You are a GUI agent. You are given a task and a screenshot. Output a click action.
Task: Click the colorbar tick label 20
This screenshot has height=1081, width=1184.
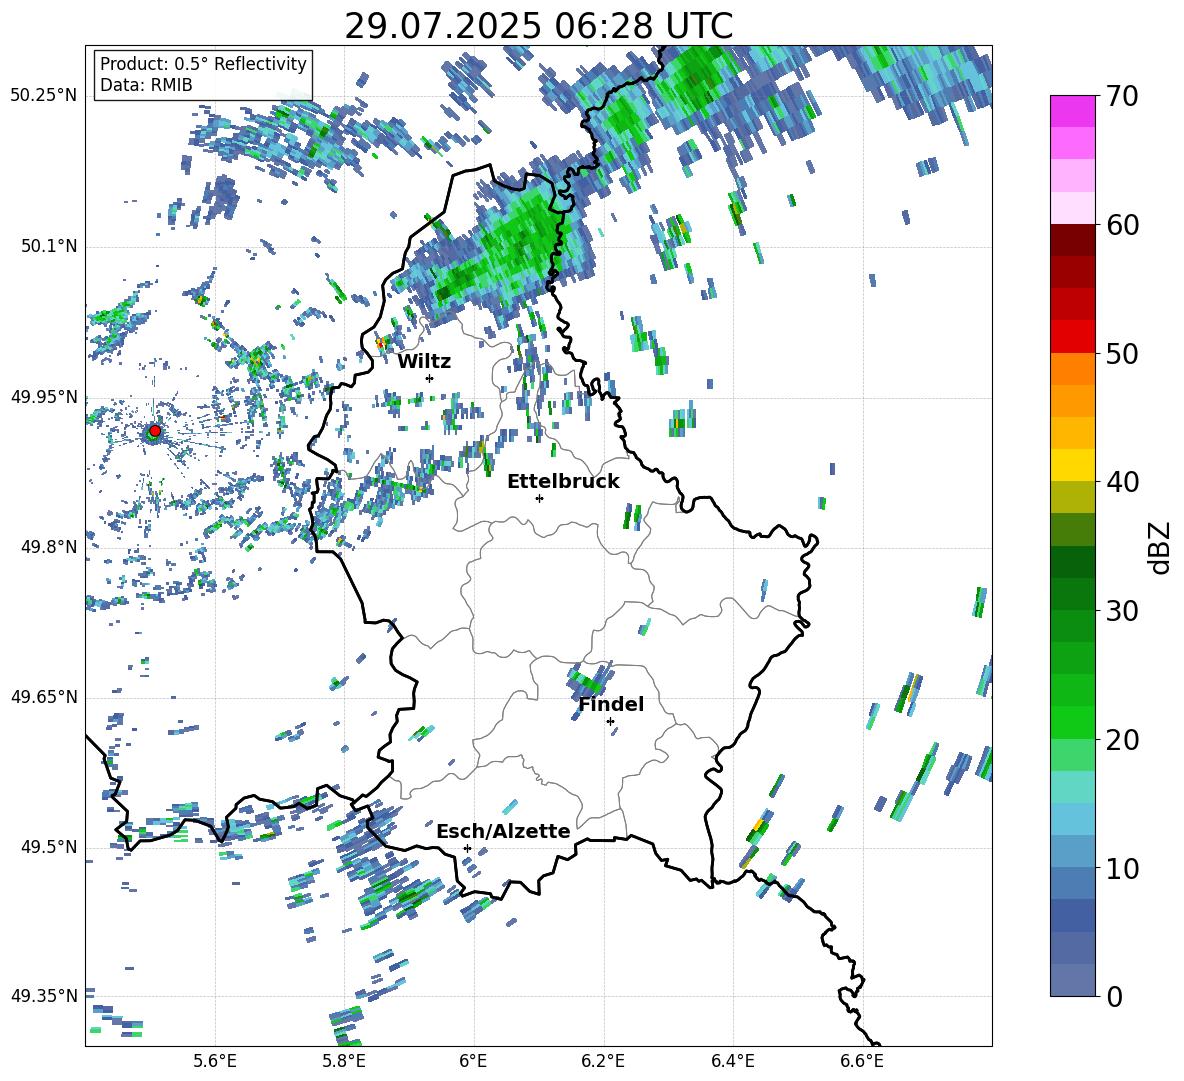click(1122, 740)
